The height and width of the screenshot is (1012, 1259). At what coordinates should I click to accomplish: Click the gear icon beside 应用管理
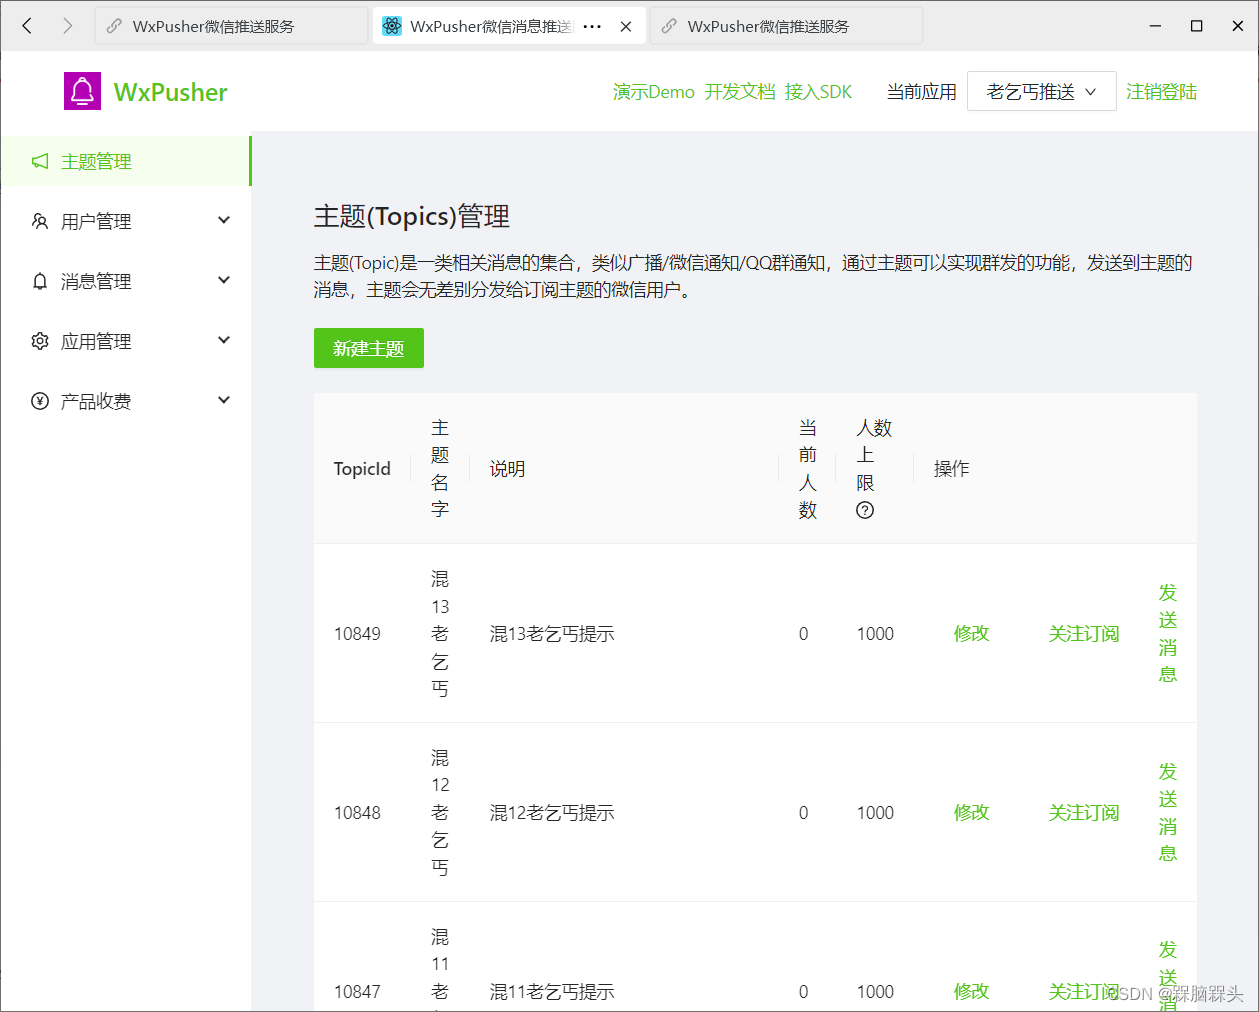pos(40,341)
